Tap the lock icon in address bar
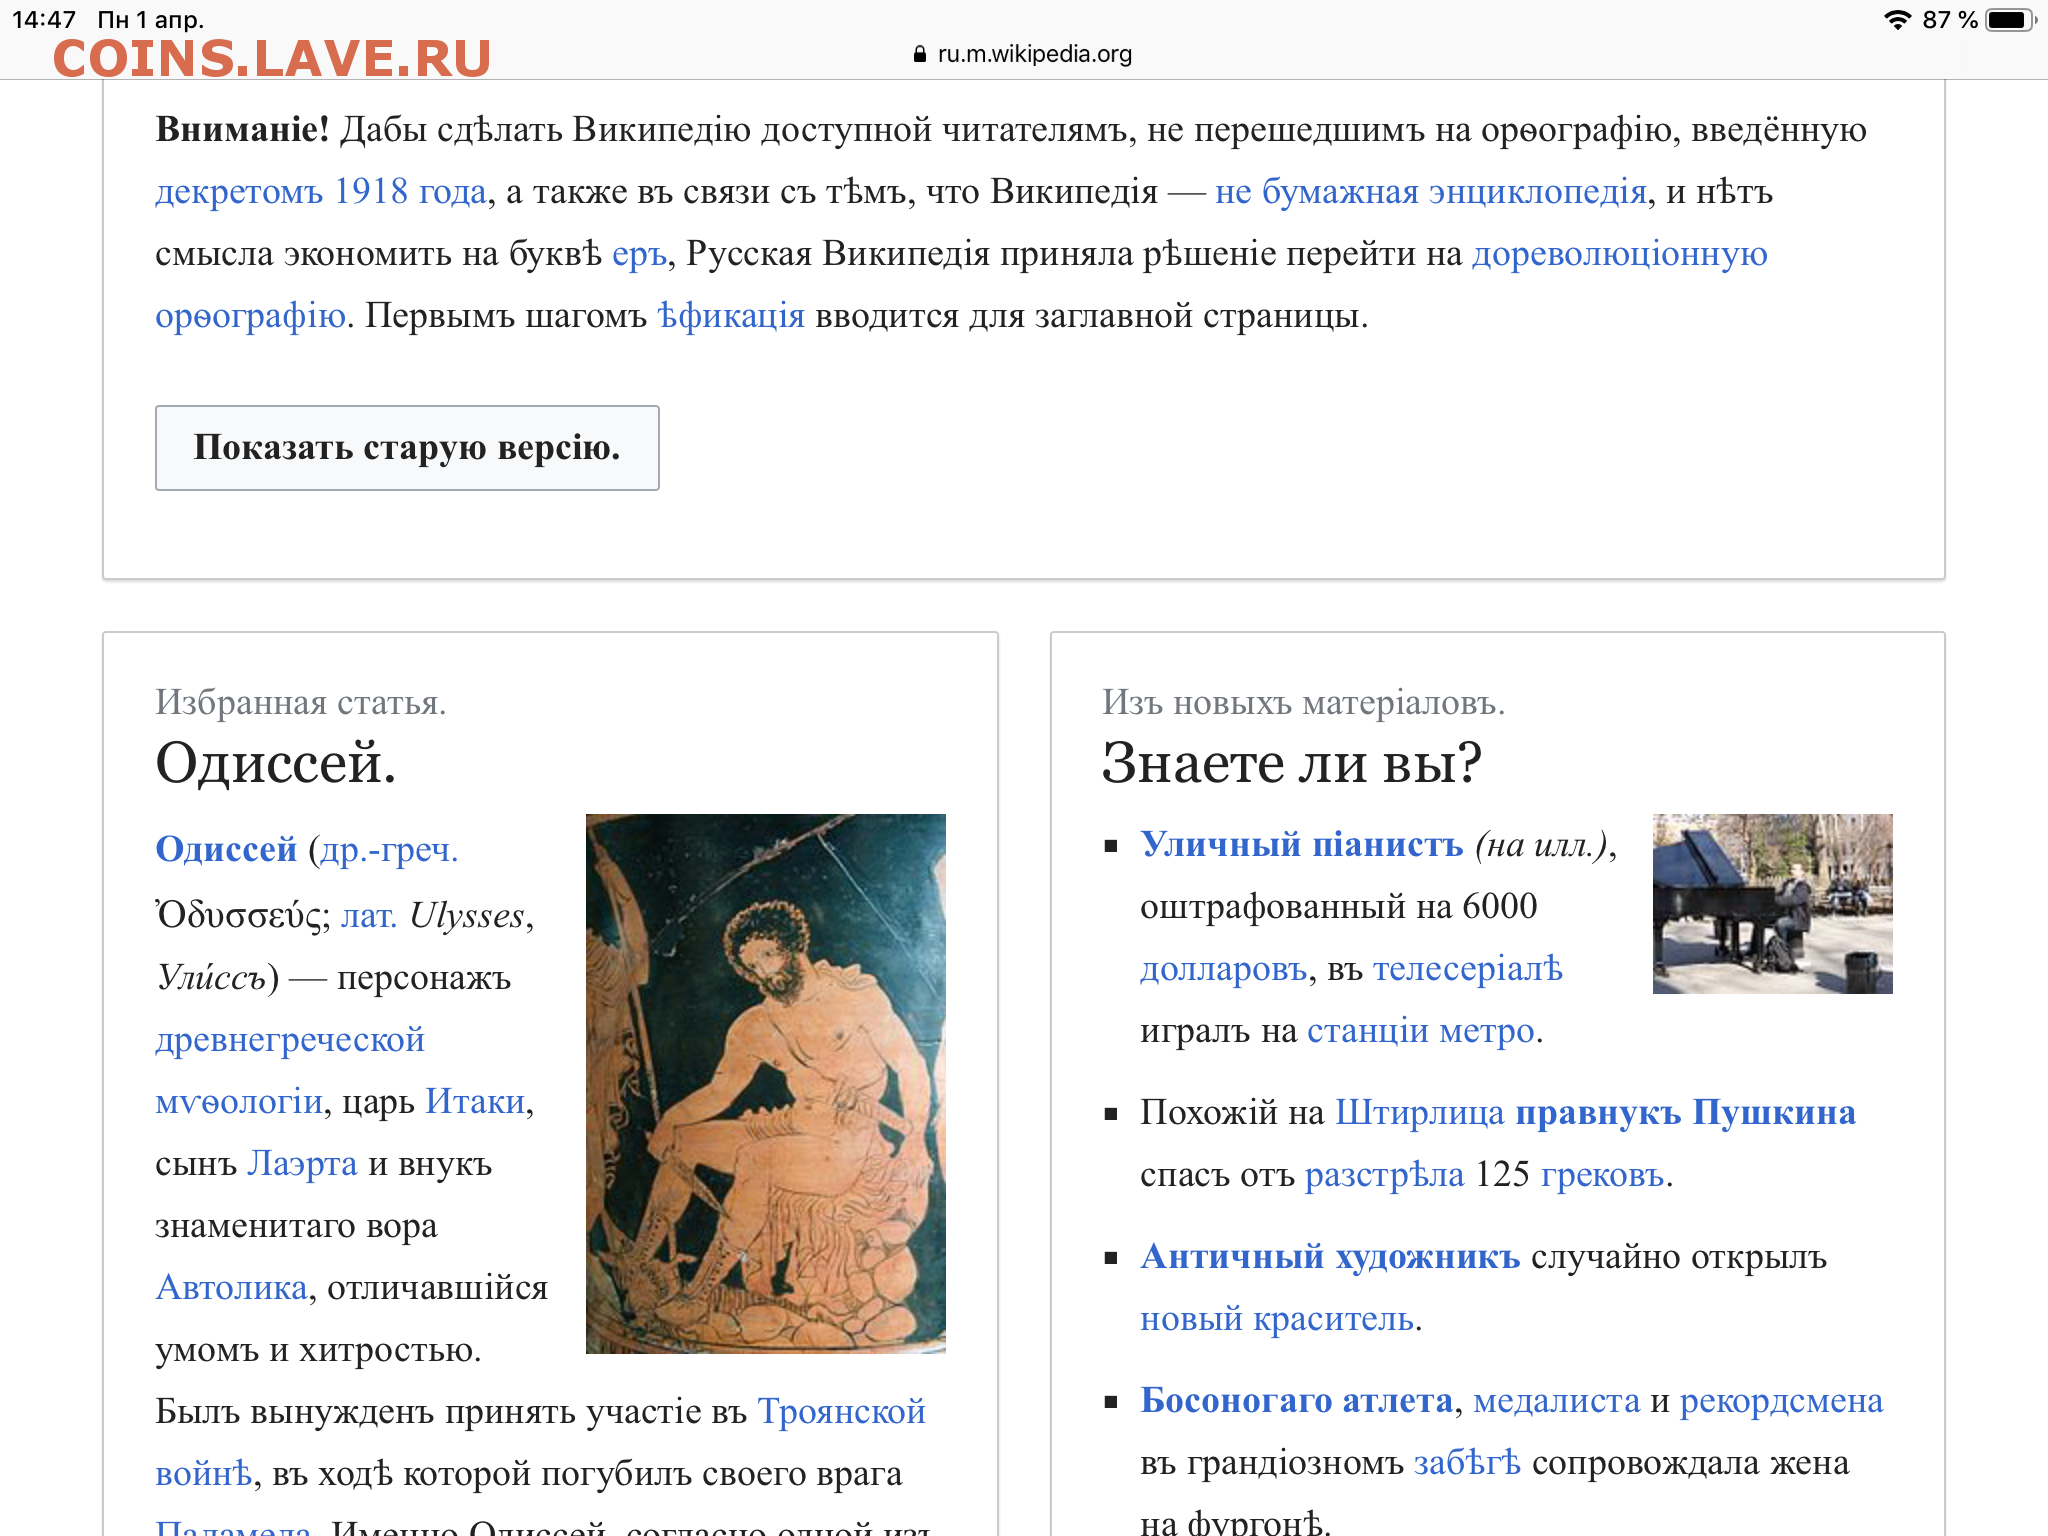 [920, 55]
